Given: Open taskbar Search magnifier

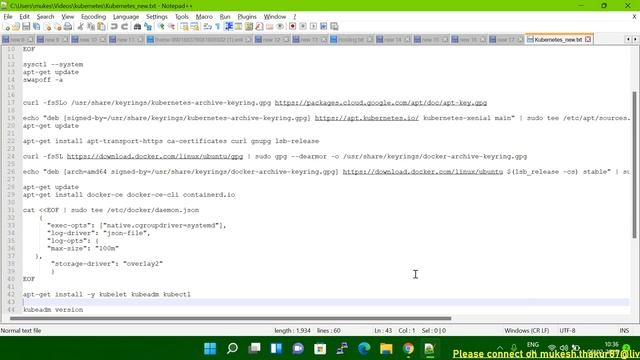Looking at the screenshot, I should click(232, 349).
